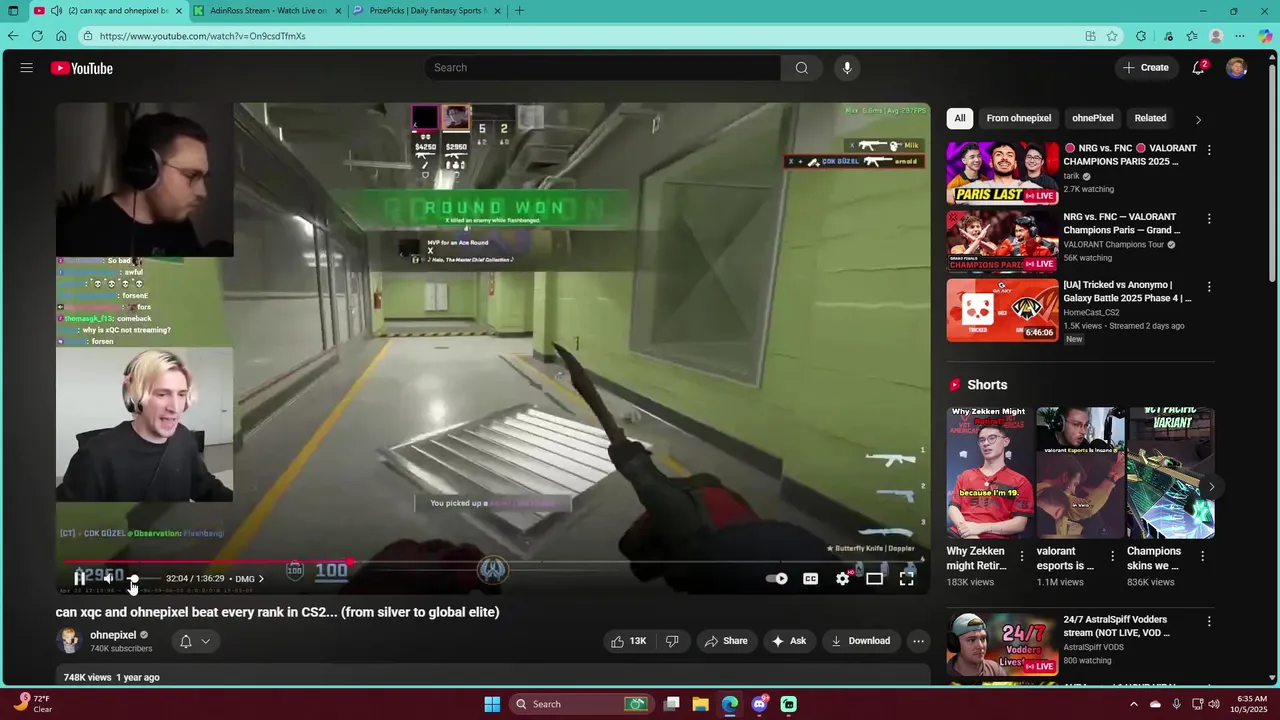Focus the YouTube search box
This screenshot has height=720, width=1280.
coord(604,68)
